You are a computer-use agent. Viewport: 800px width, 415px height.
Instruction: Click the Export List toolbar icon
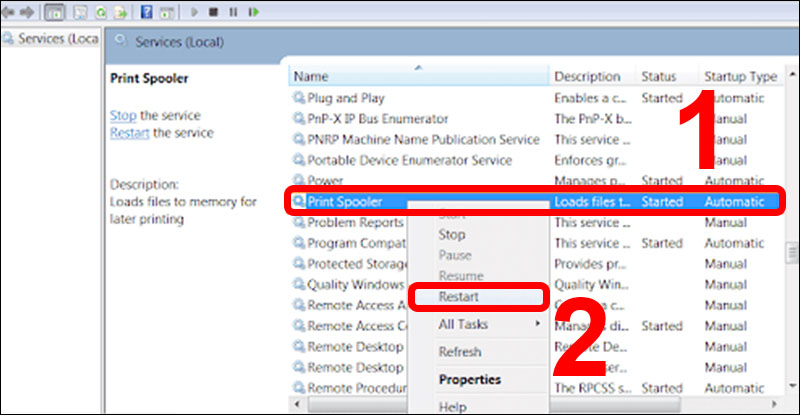point(121,12)
